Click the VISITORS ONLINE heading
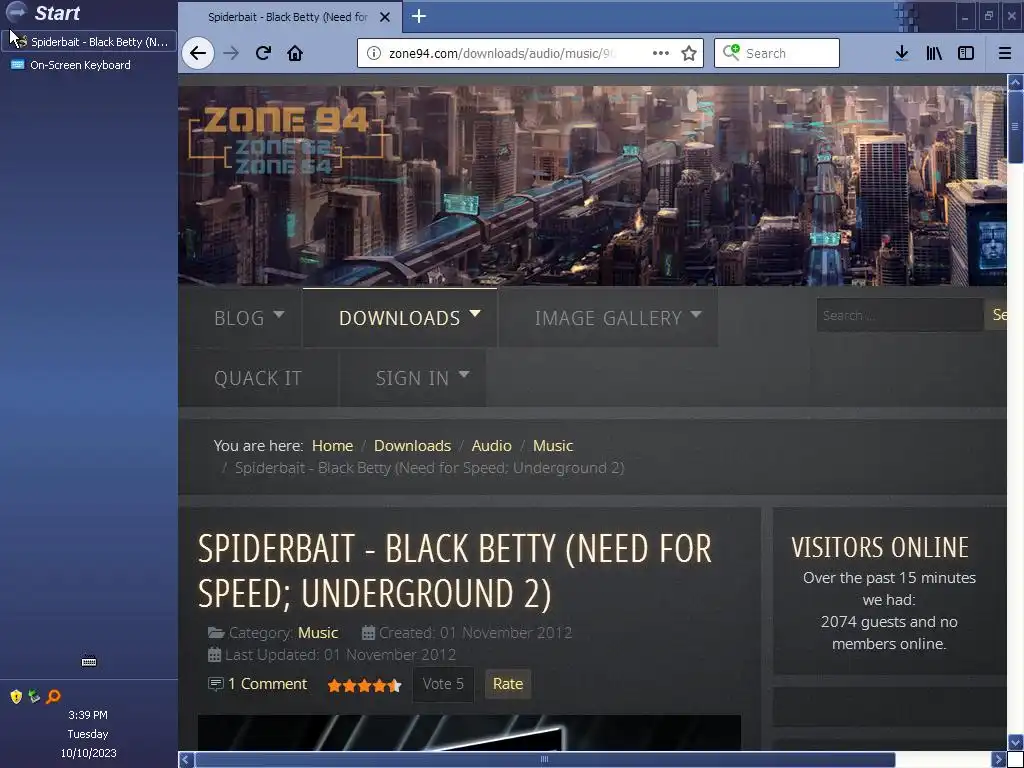Image resolution: width=1024 pixels, height=768 pixels. pyautogui.click(x=880, y=547)
